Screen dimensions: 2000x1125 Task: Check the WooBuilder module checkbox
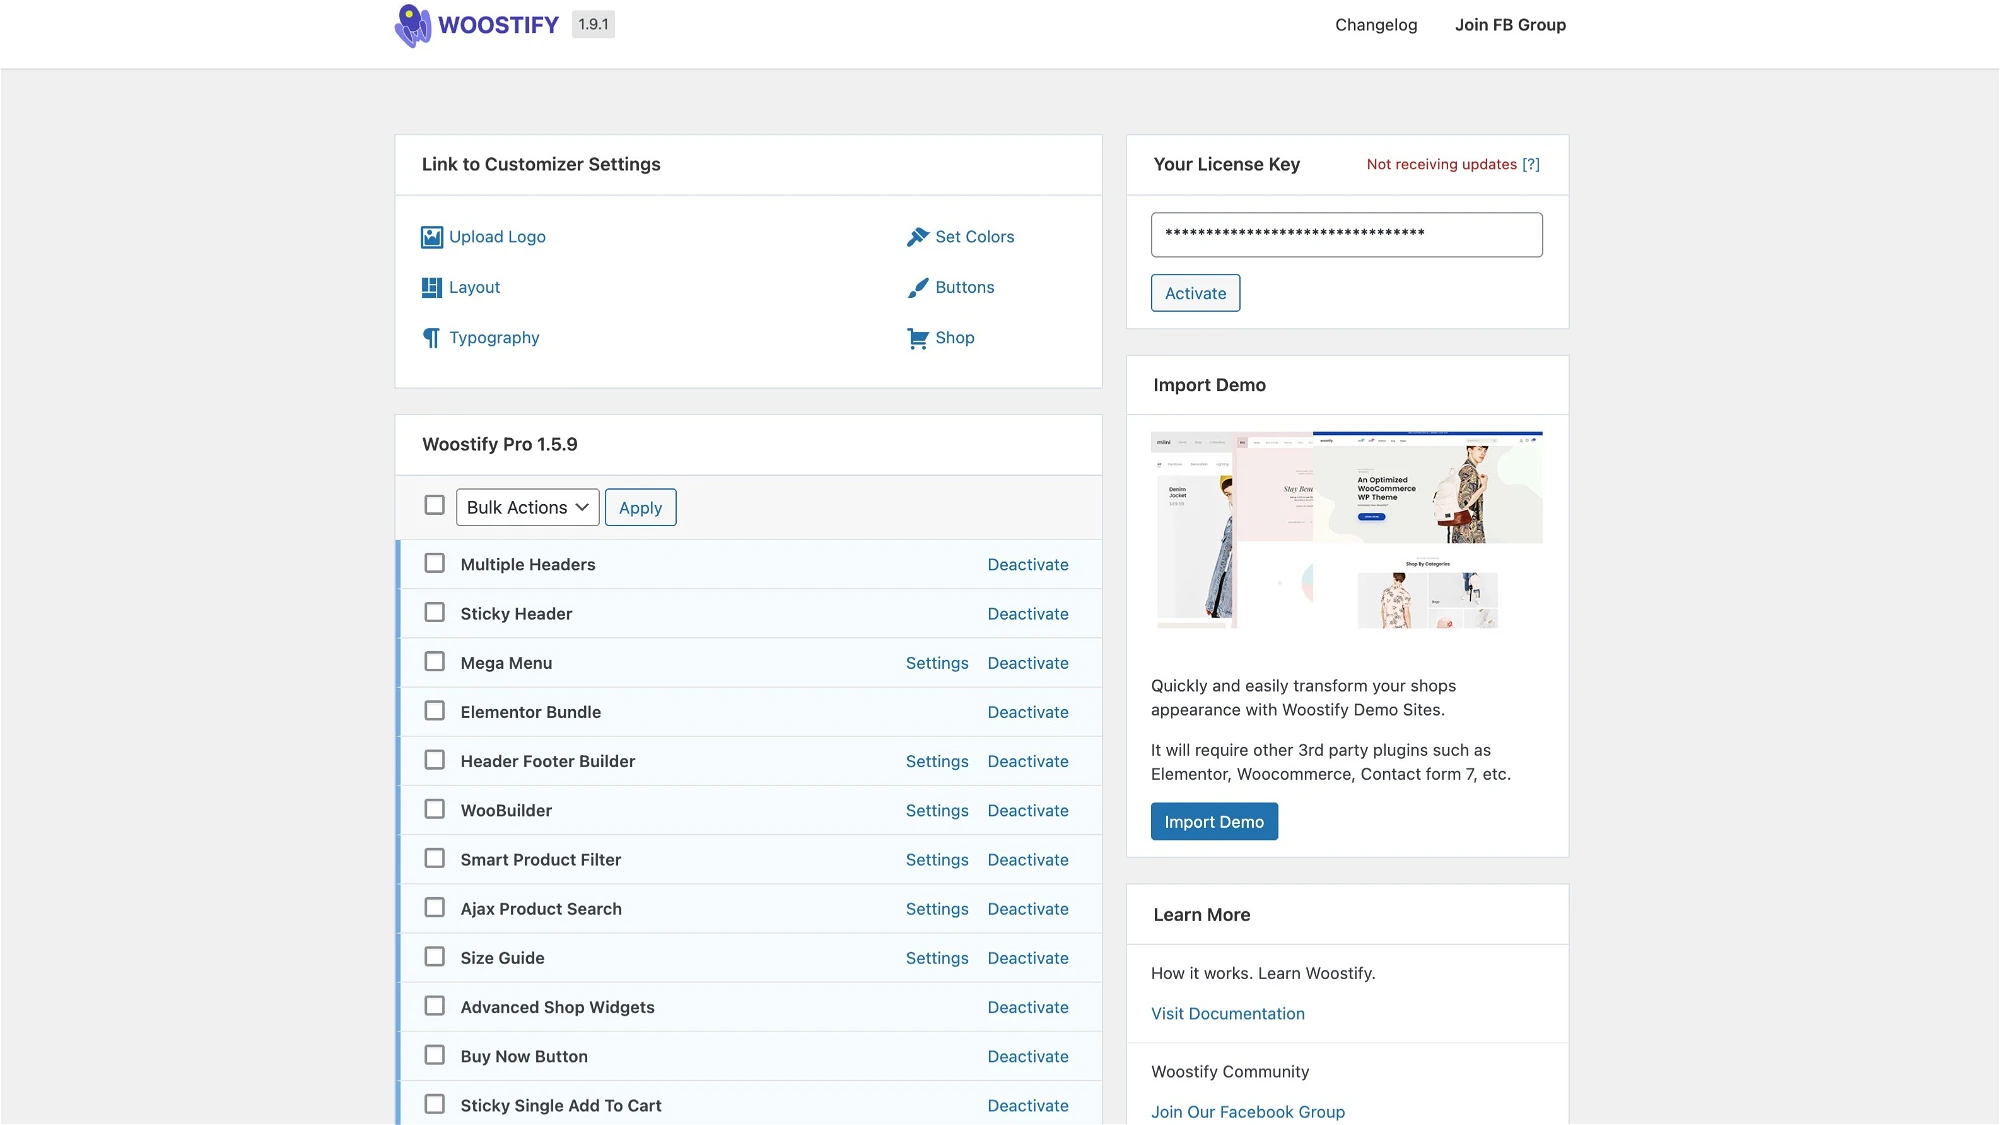pos(434,809)
